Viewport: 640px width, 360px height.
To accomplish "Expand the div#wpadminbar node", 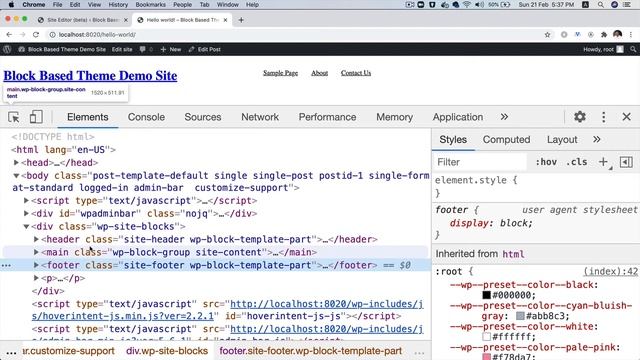I will [x=26, y=213].
